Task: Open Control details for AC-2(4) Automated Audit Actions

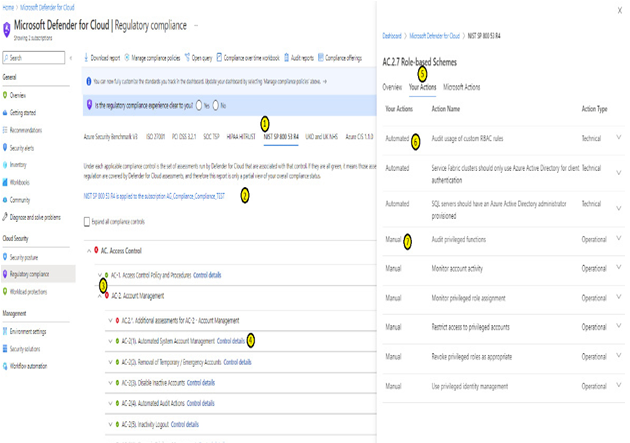Action: 200,403
